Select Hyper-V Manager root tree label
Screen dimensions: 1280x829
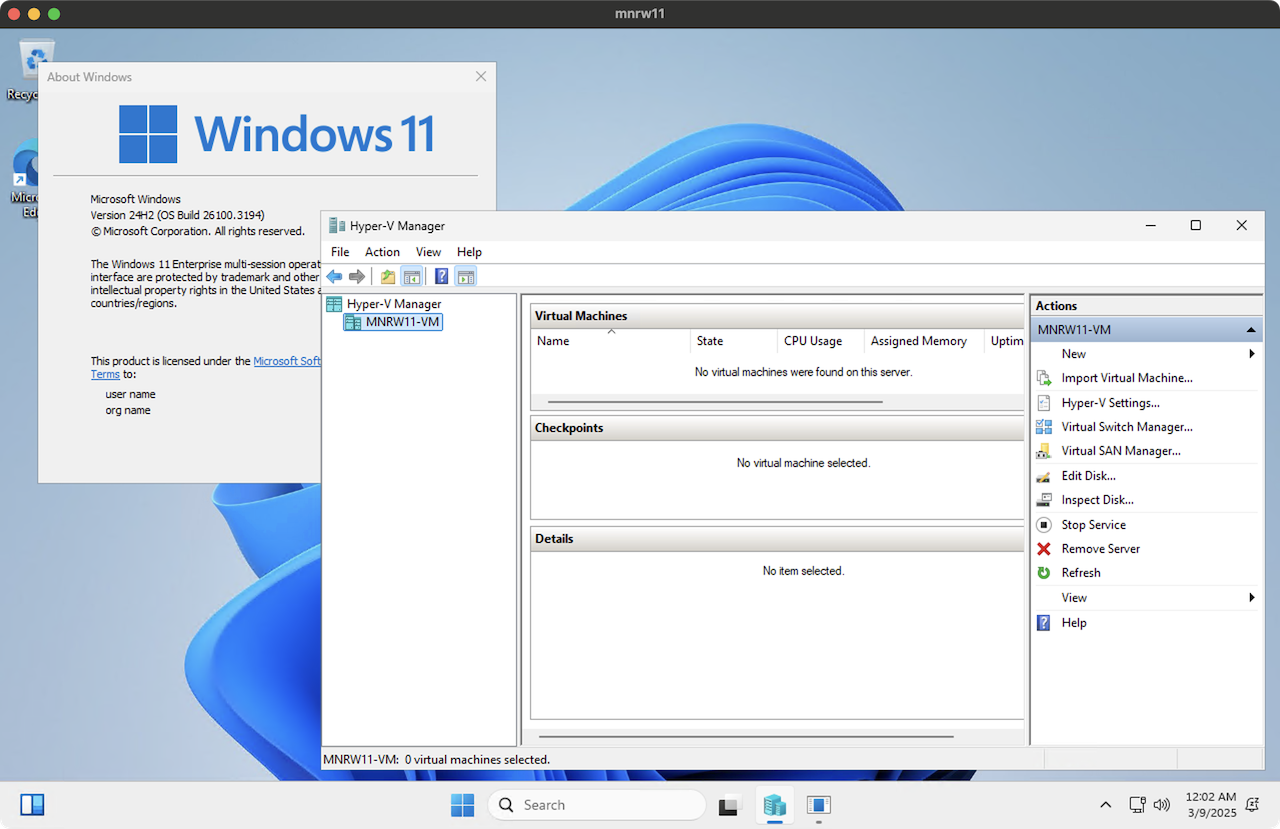[394, 304]
